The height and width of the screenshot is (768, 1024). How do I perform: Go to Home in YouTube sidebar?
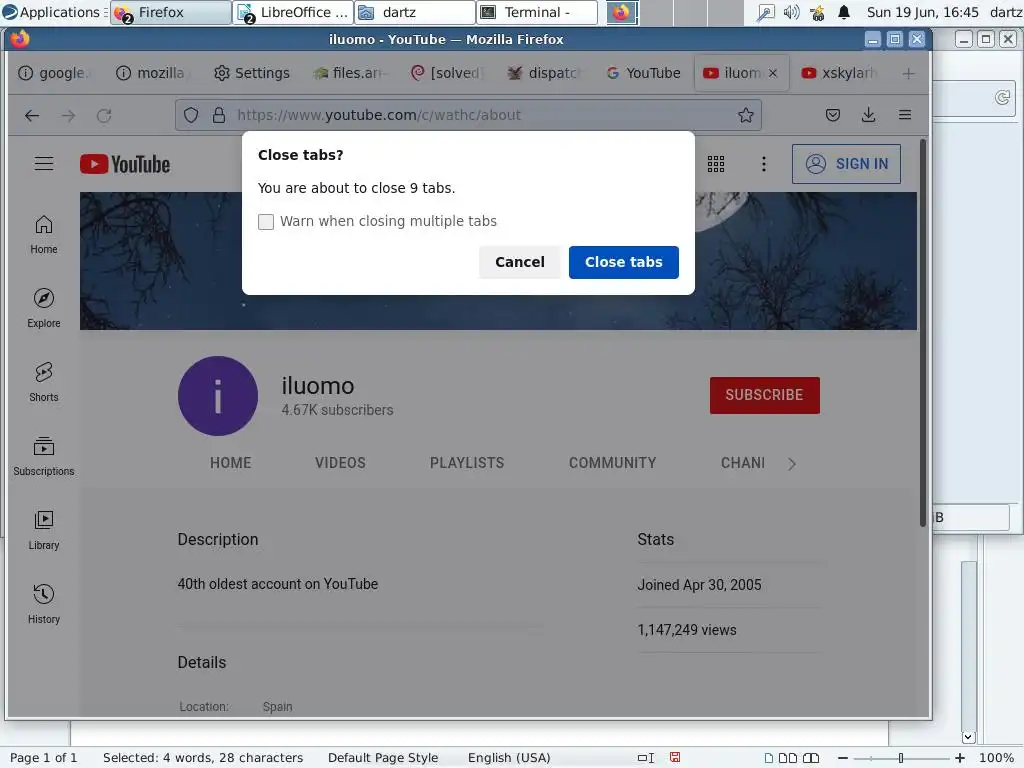[x=44, y=235]
